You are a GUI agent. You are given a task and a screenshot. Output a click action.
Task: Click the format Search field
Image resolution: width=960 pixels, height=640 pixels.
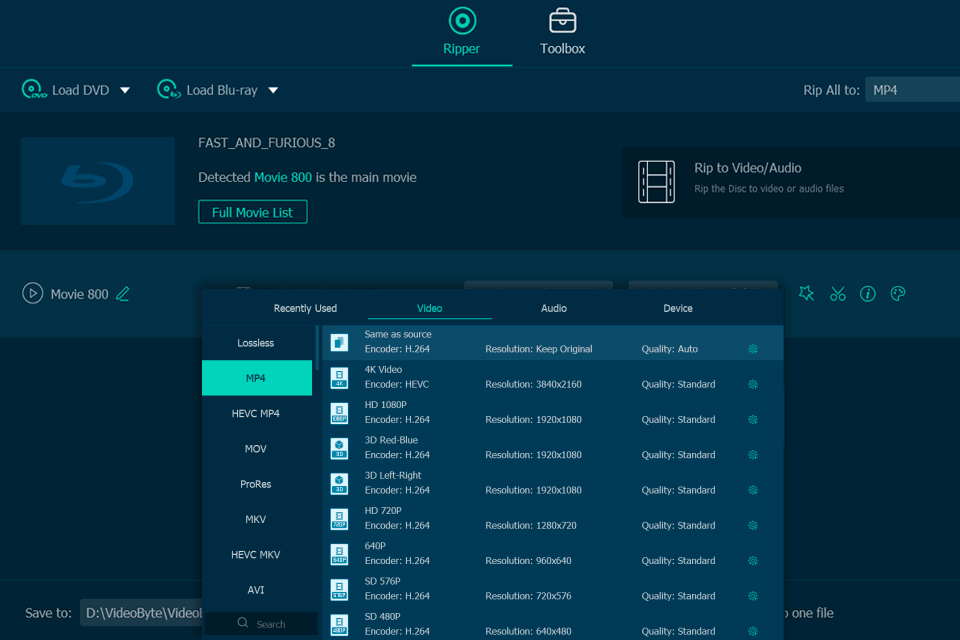[261, 623]
